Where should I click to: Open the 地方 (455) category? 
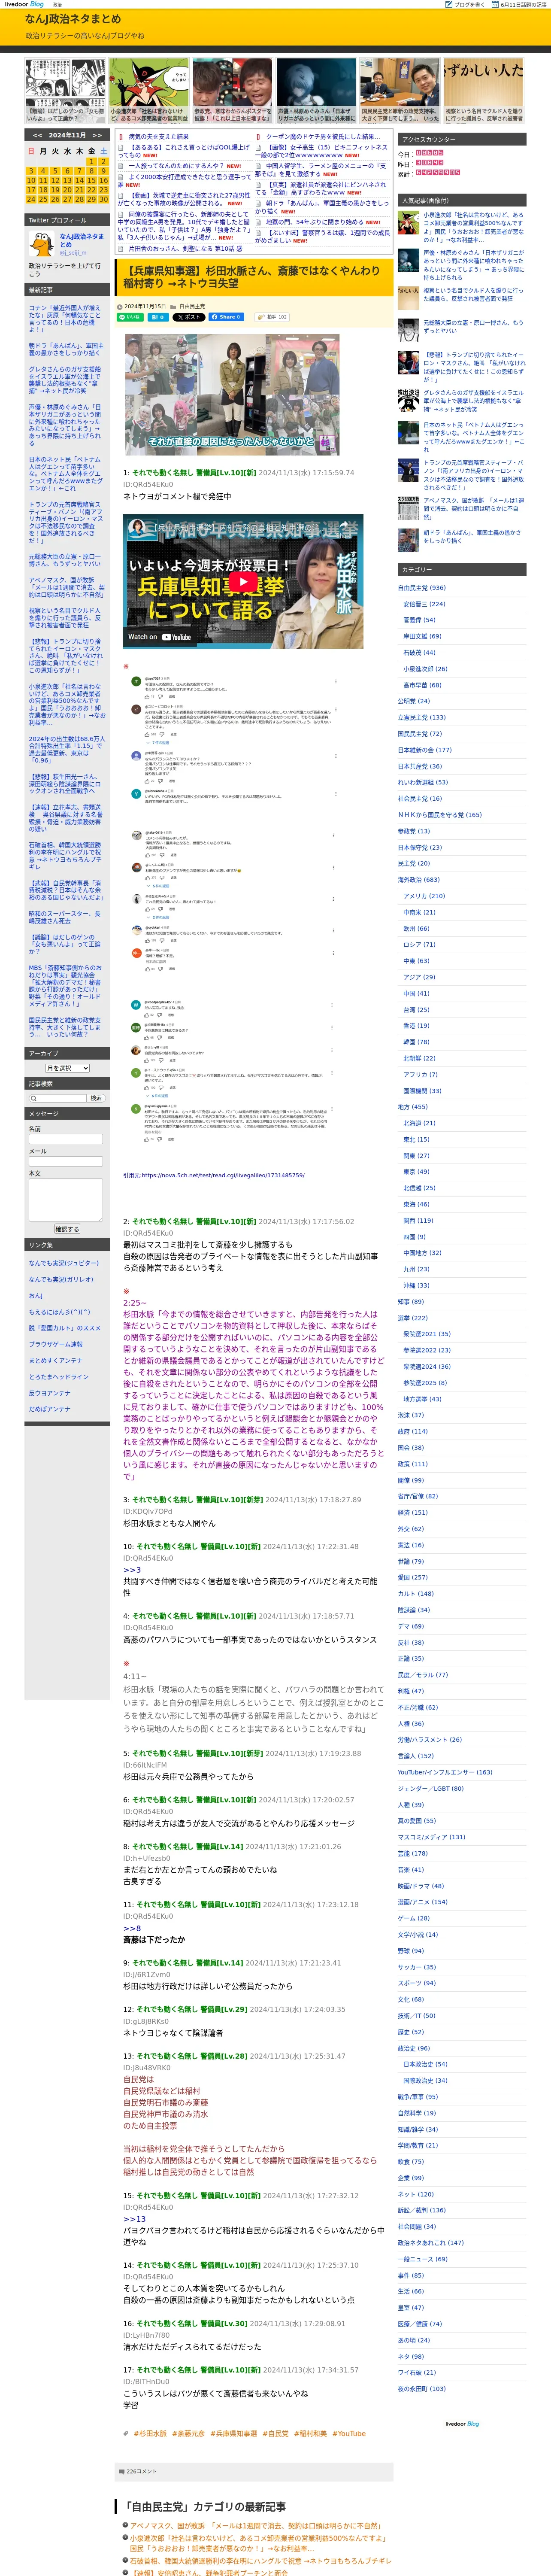point(413,1107)
